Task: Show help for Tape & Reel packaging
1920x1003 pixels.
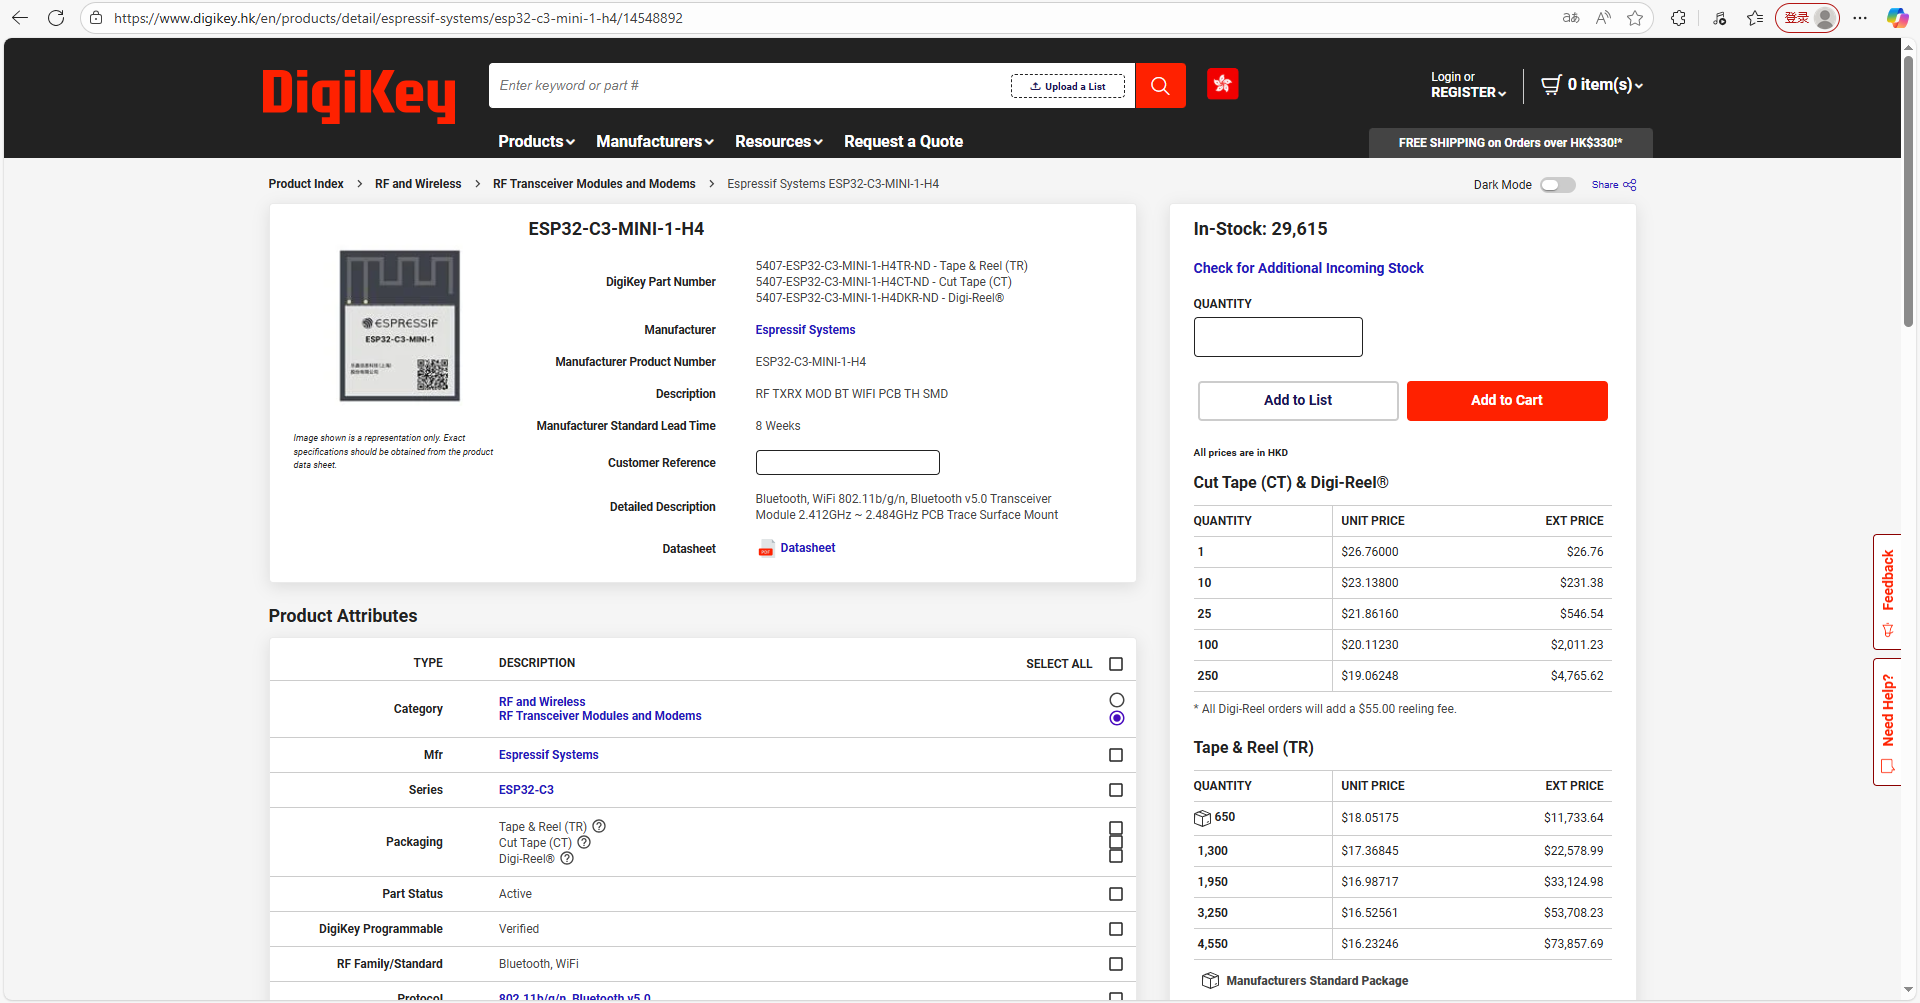Action: click(599, 826)
